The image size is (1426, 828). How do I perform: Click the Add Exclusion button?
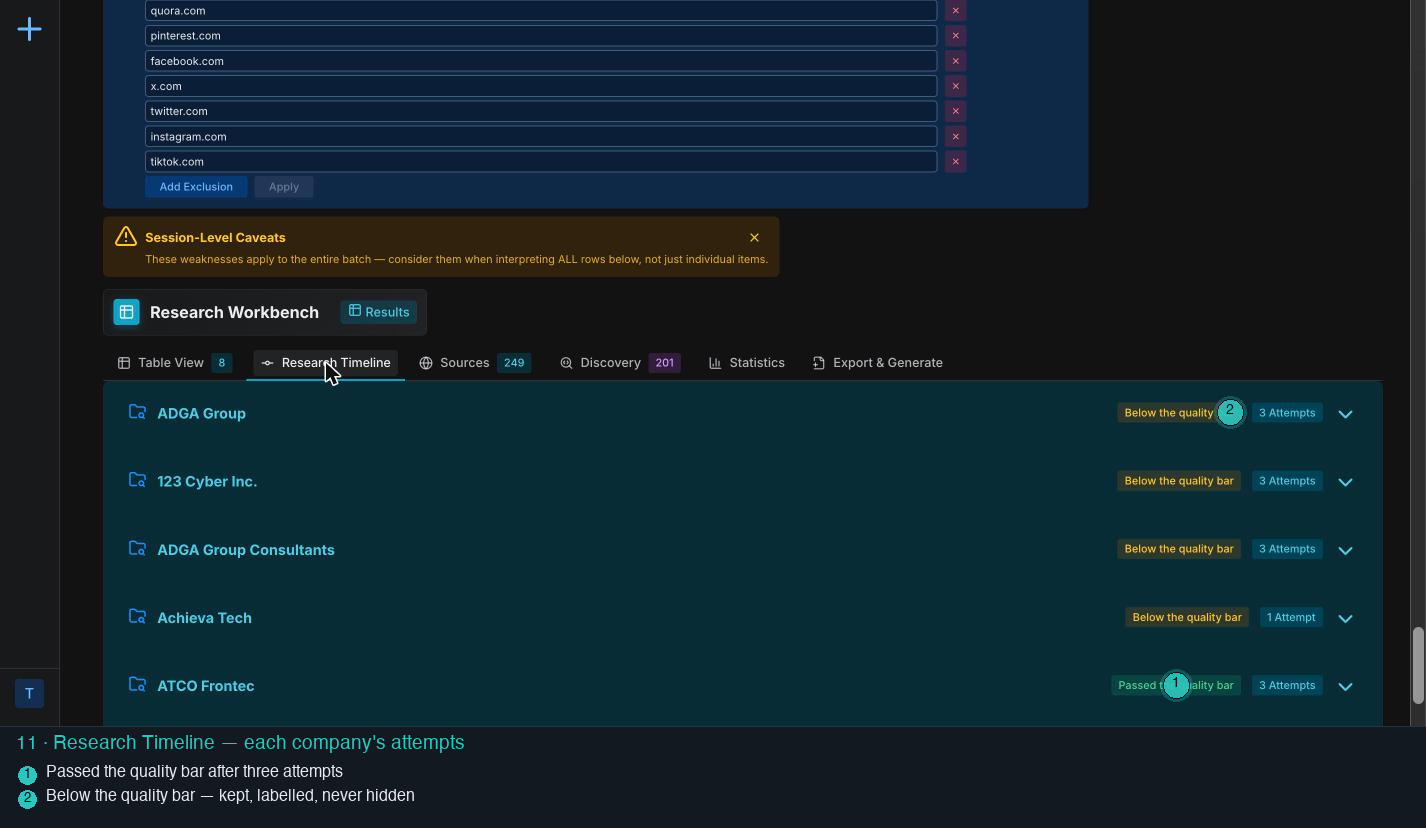coord(196,187)
